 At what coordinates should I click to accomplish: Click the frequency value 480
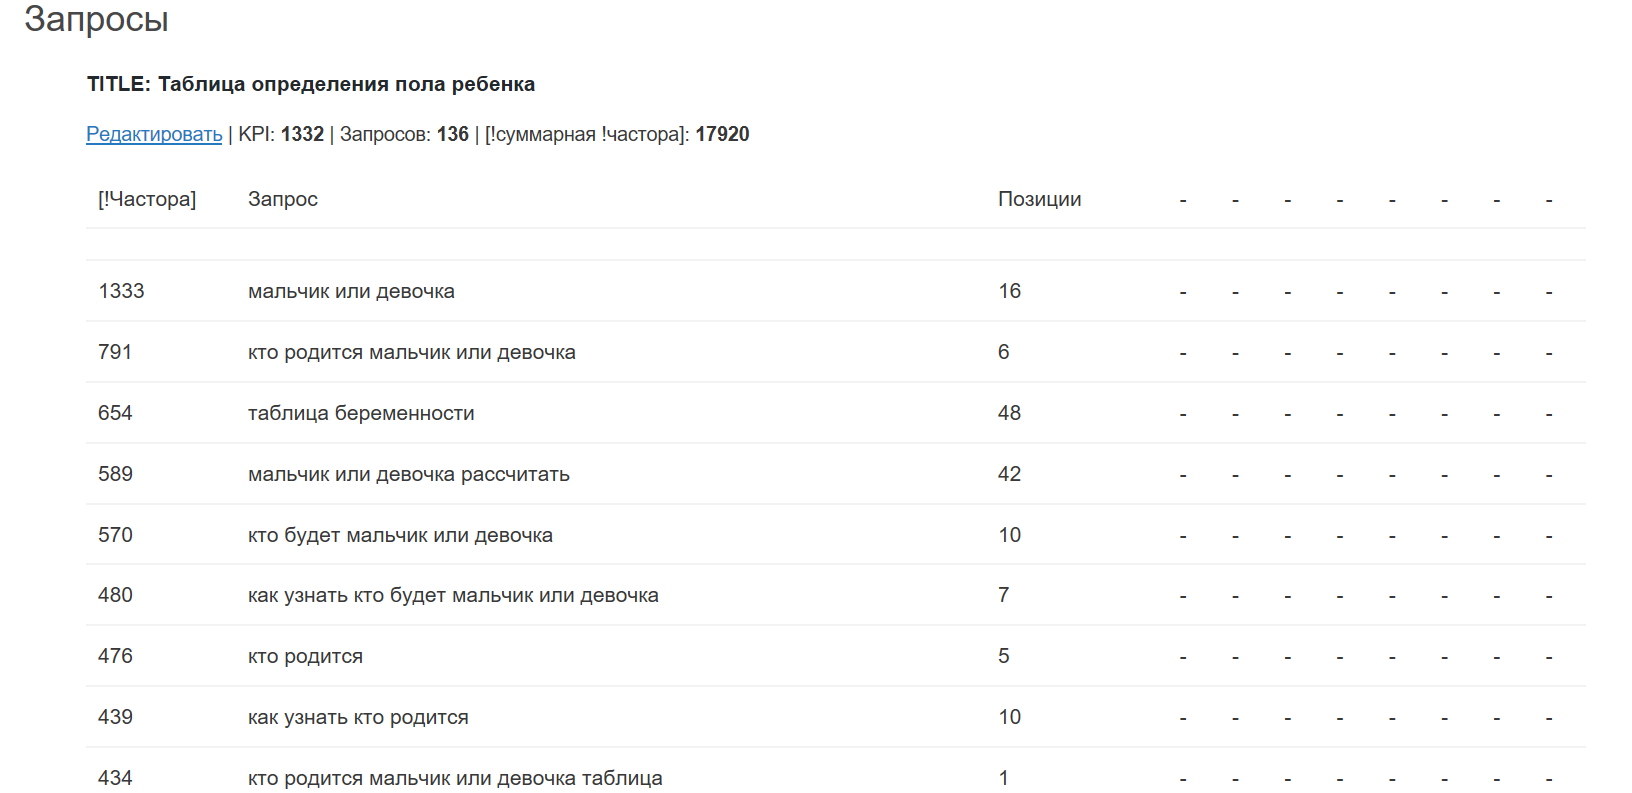115,595
